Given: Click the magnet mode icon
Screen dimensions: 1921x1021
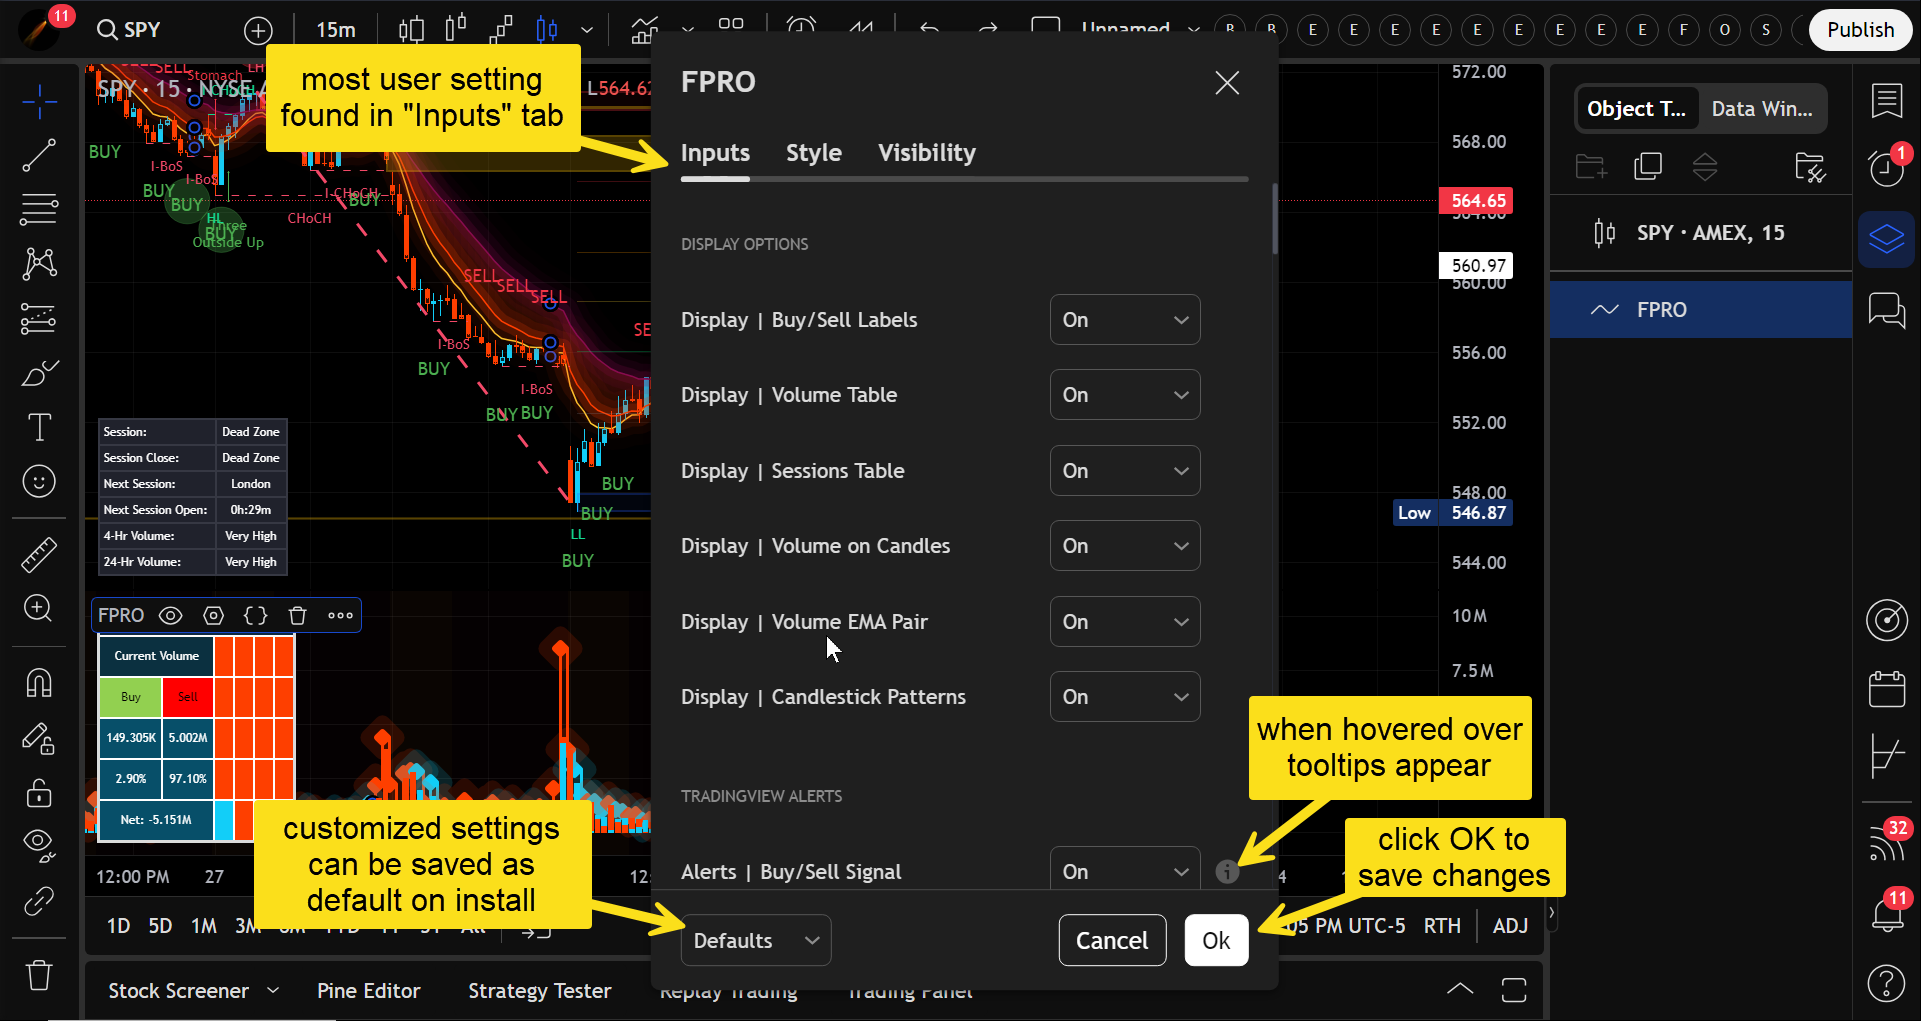Looking at the screenshot, I should (39, 684).
